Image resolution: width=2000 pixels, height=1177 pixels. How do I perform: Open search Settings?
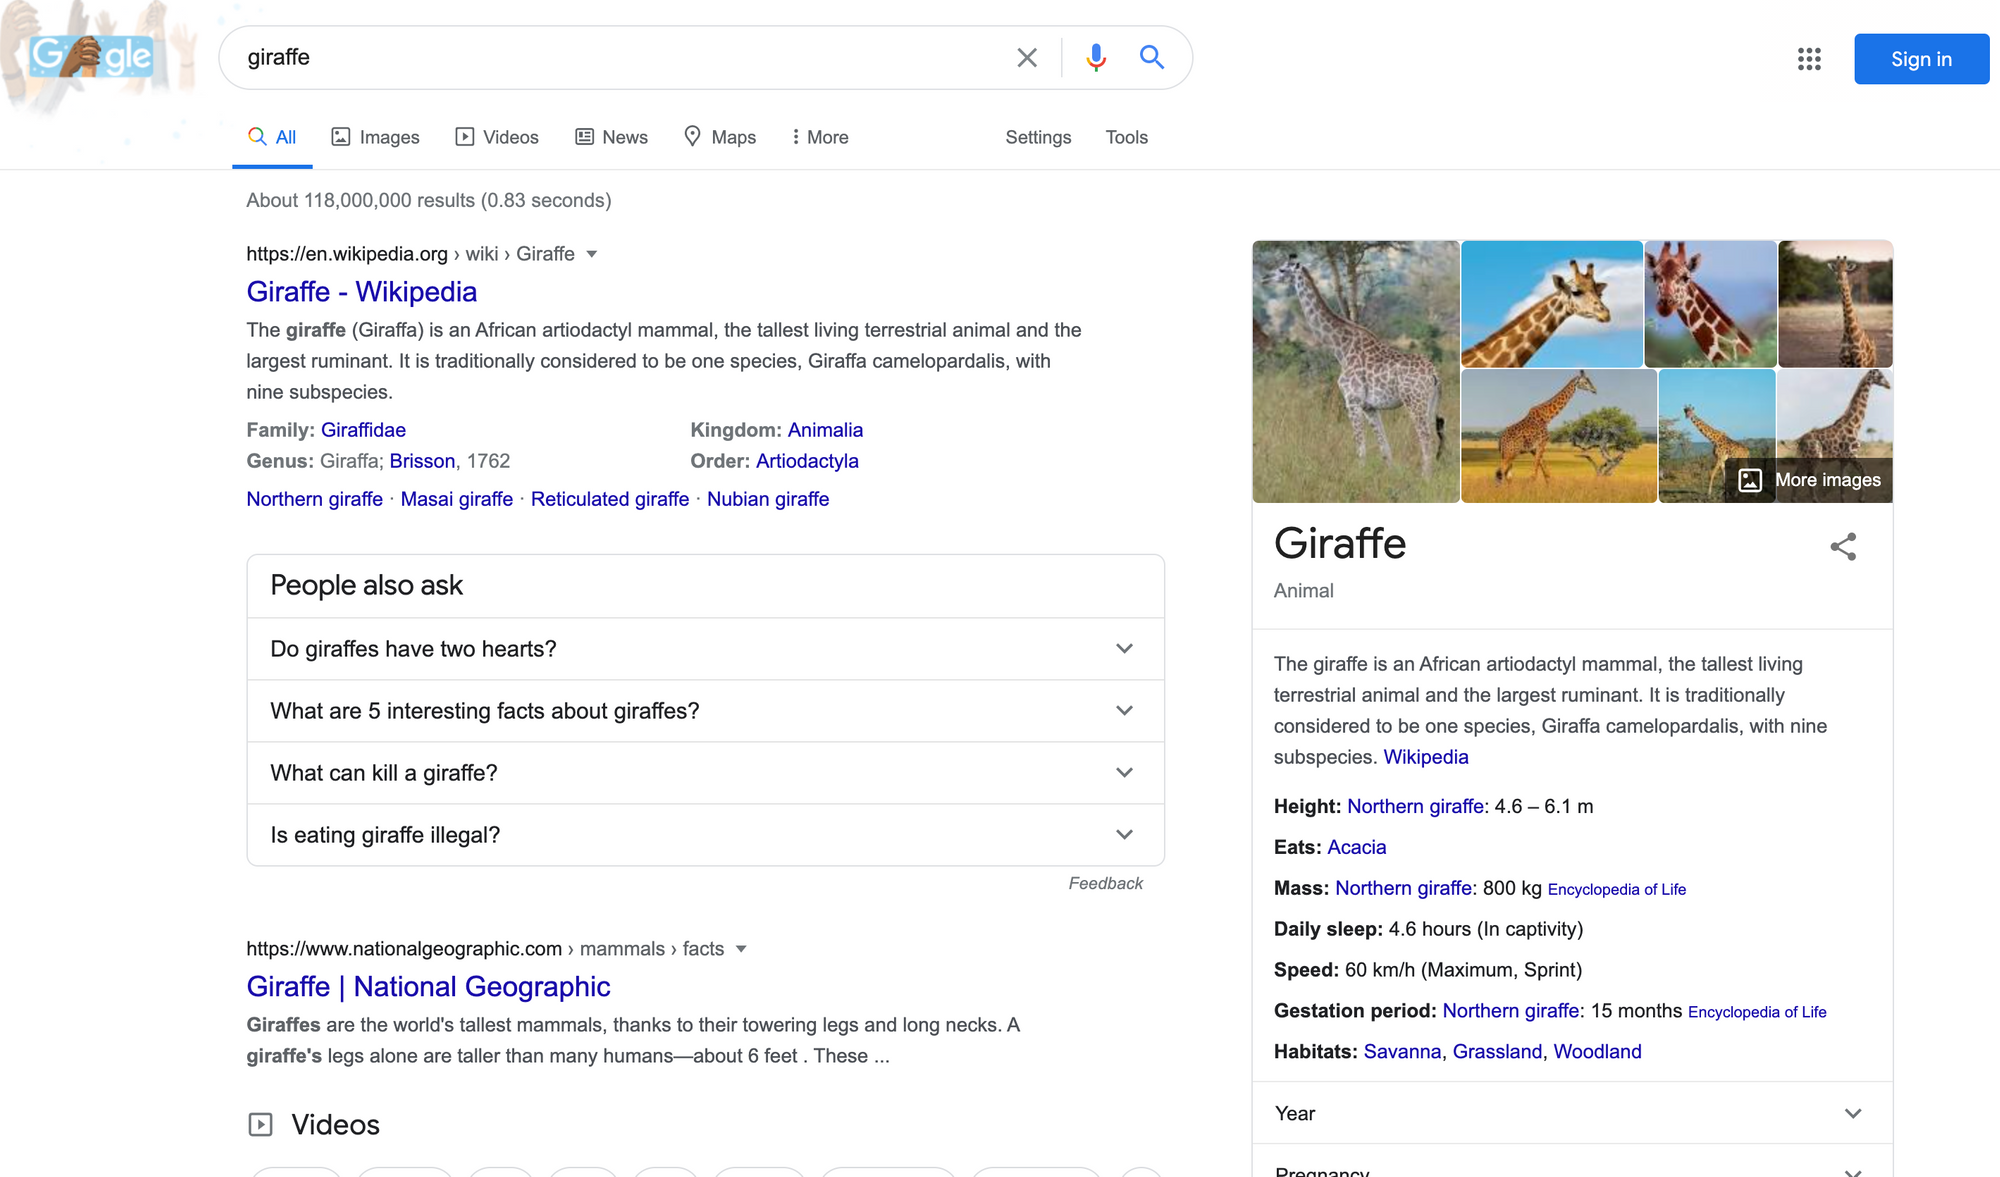[1038, 137]
